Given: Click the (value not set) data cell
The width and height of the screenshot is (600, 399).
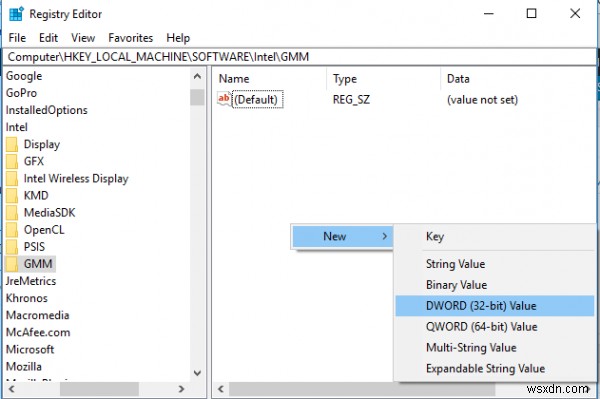Looking at the screenshot, I should [482, 100].
